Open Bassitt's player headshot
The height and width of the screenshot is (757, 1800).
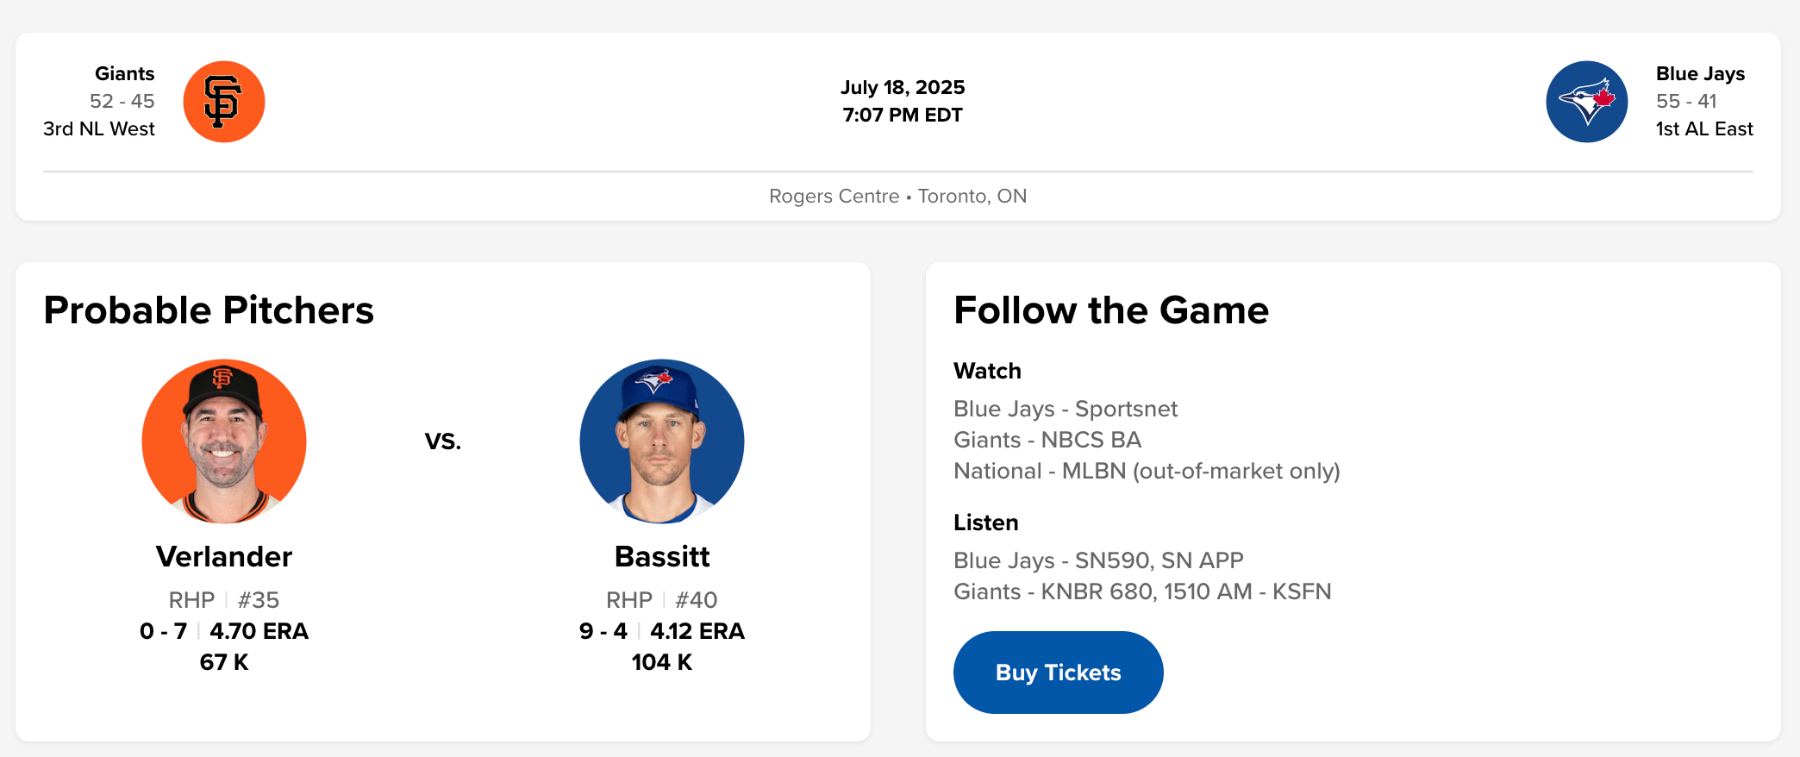(662, 441)
